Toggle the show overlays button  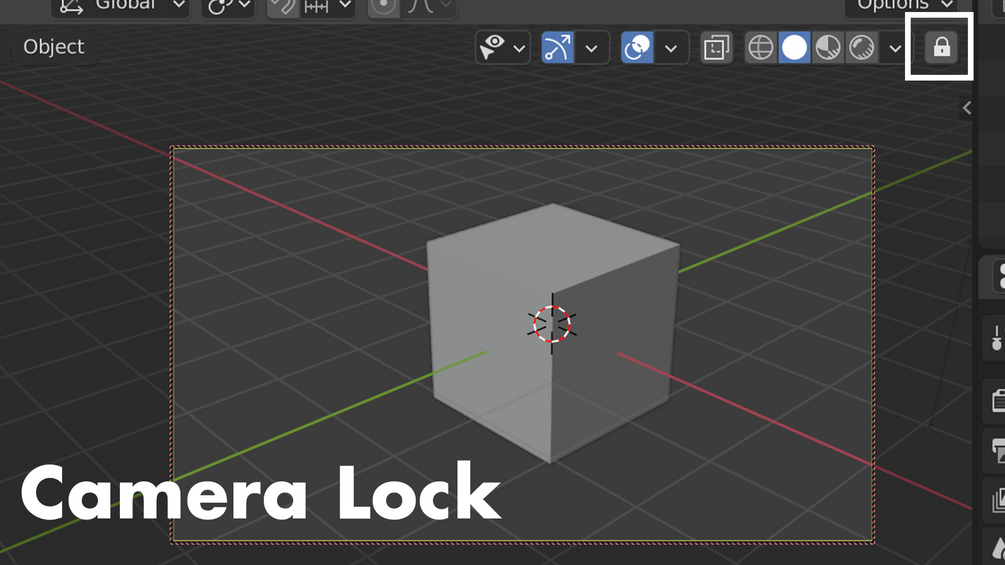[x=637, y=47]
